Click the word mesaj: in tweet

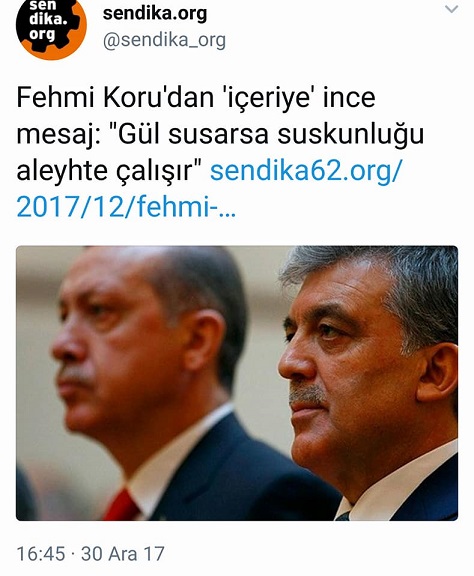[x=59, y=135]
